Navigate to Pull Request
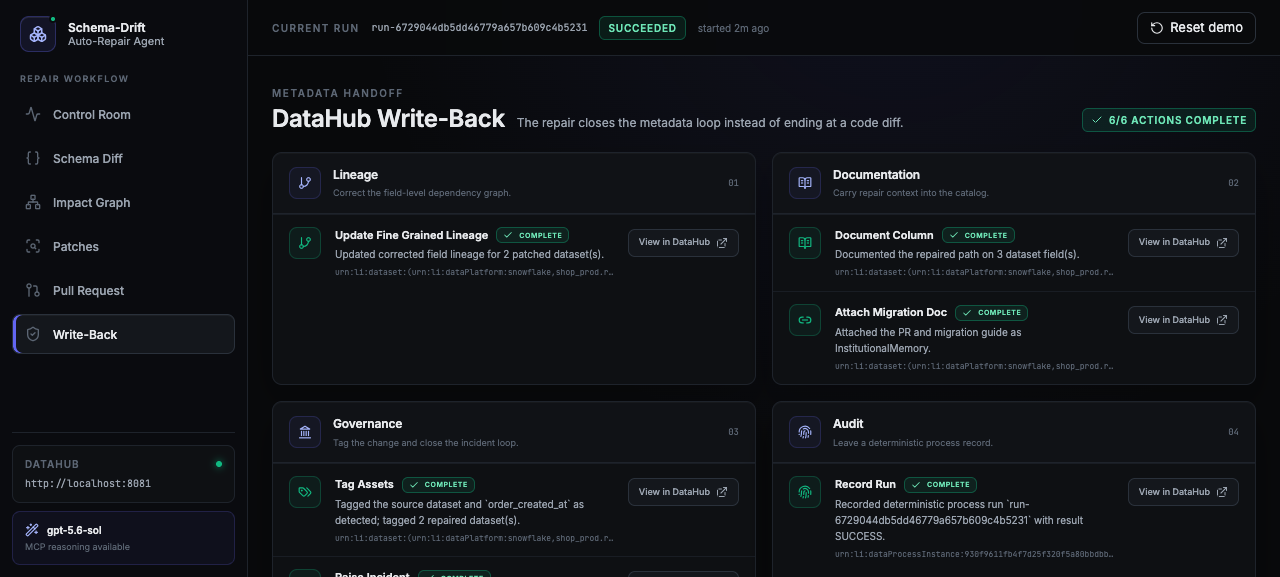 point(123,291)
